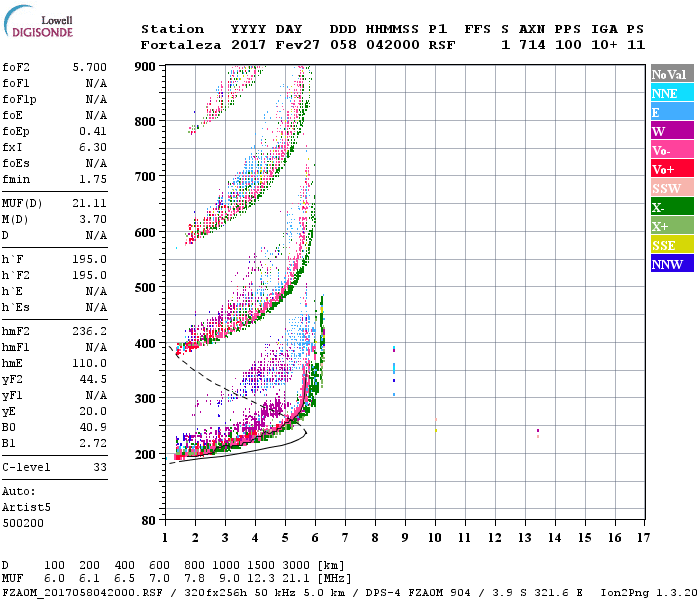Click the hmE value 110.0
Viewport: 700px width, 600px height.
coord(90,363)
